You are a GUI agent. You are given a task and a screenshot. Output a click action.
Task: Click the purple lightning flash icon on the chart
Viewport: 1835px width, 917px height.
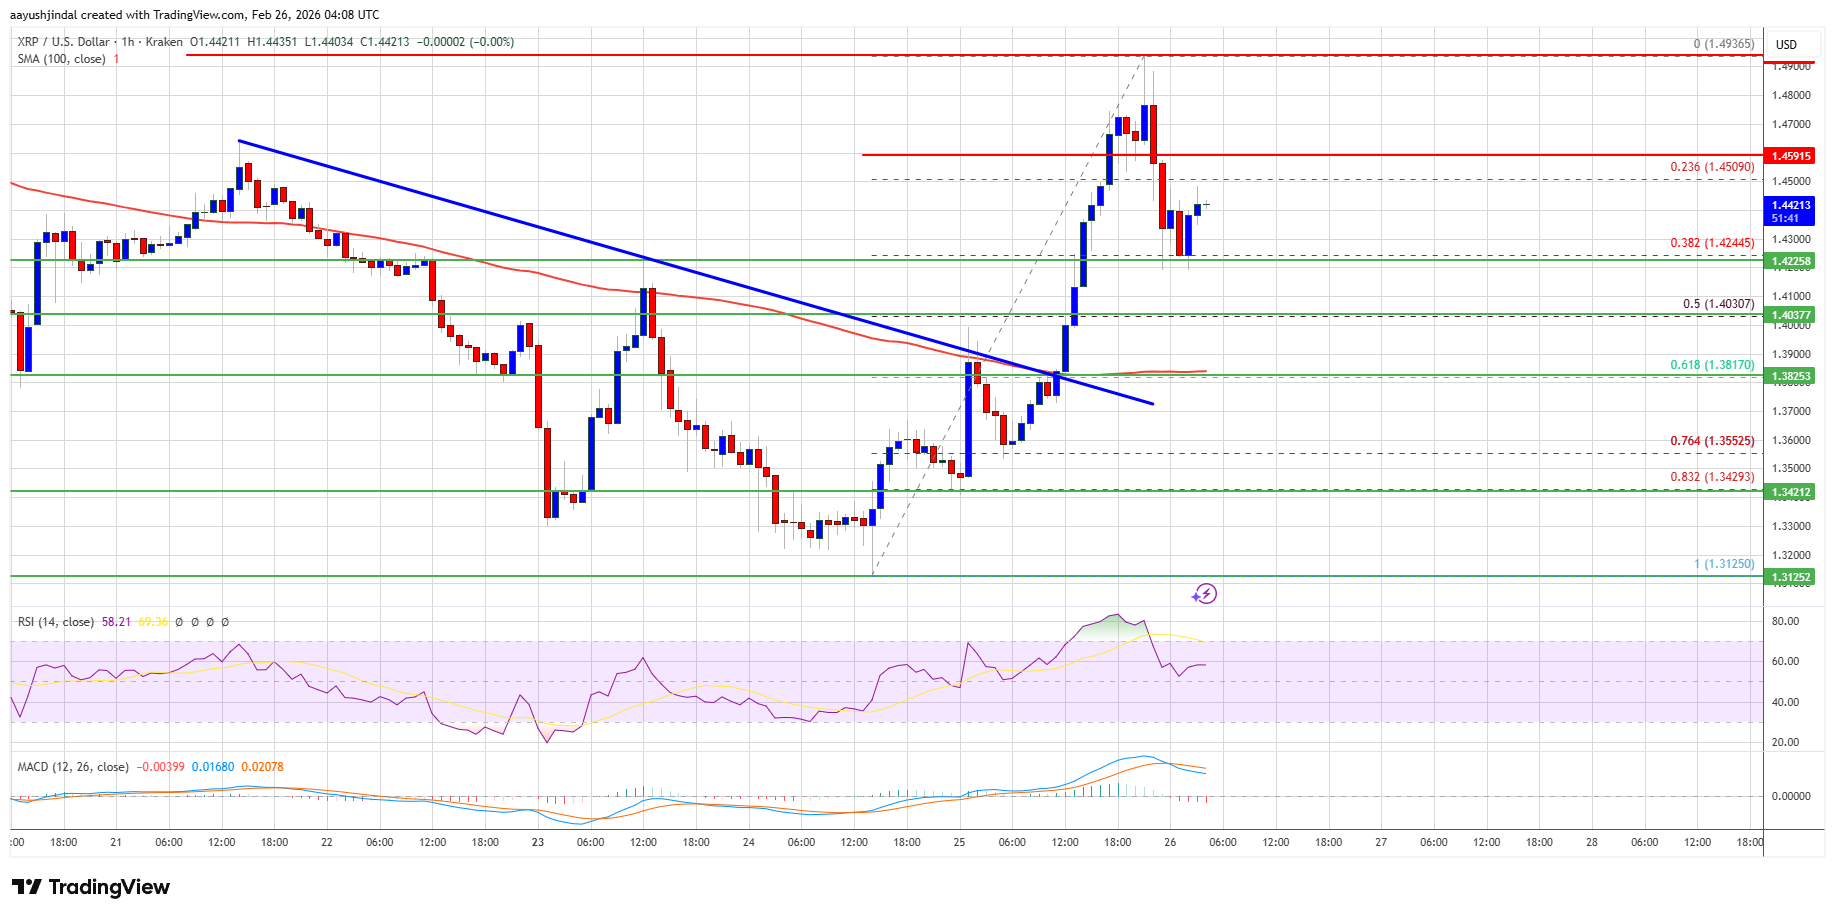coord(1207,594)
